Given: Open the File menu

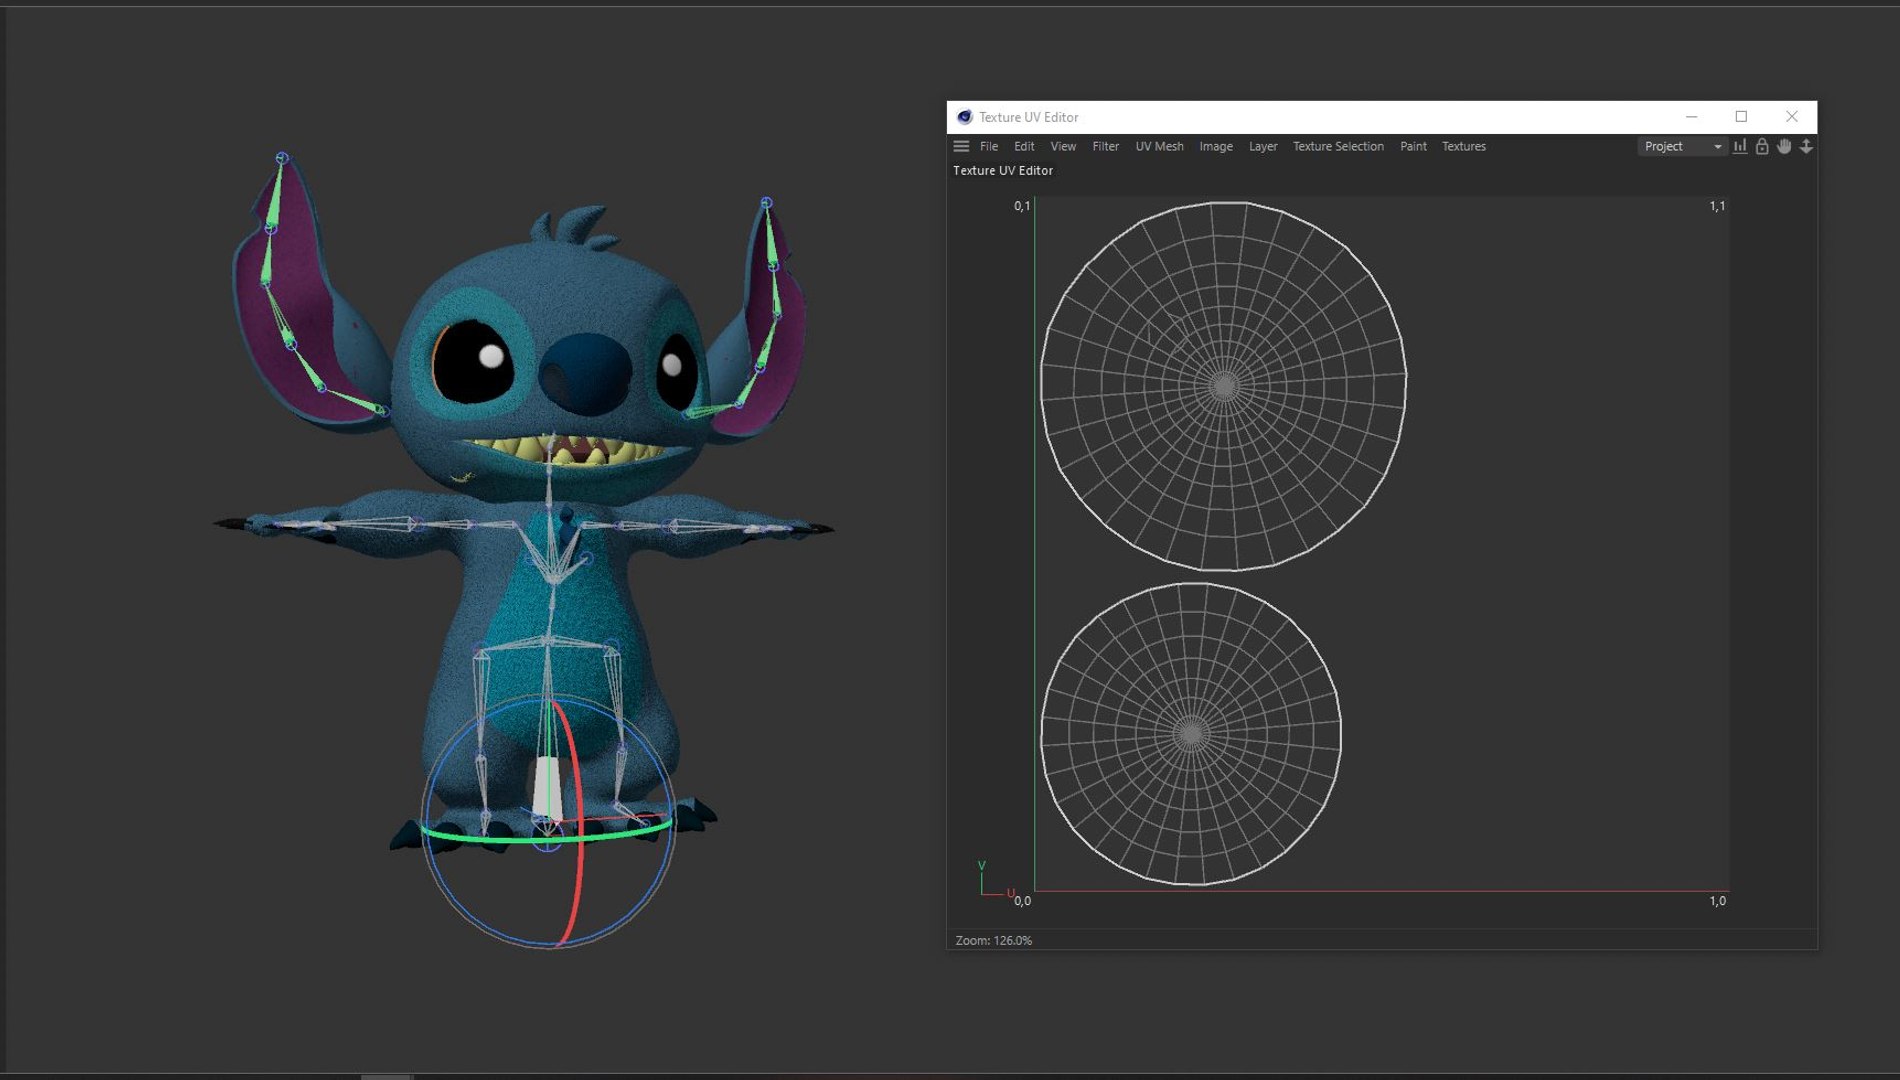Looking at the screenshot, I should coord(989,146).
